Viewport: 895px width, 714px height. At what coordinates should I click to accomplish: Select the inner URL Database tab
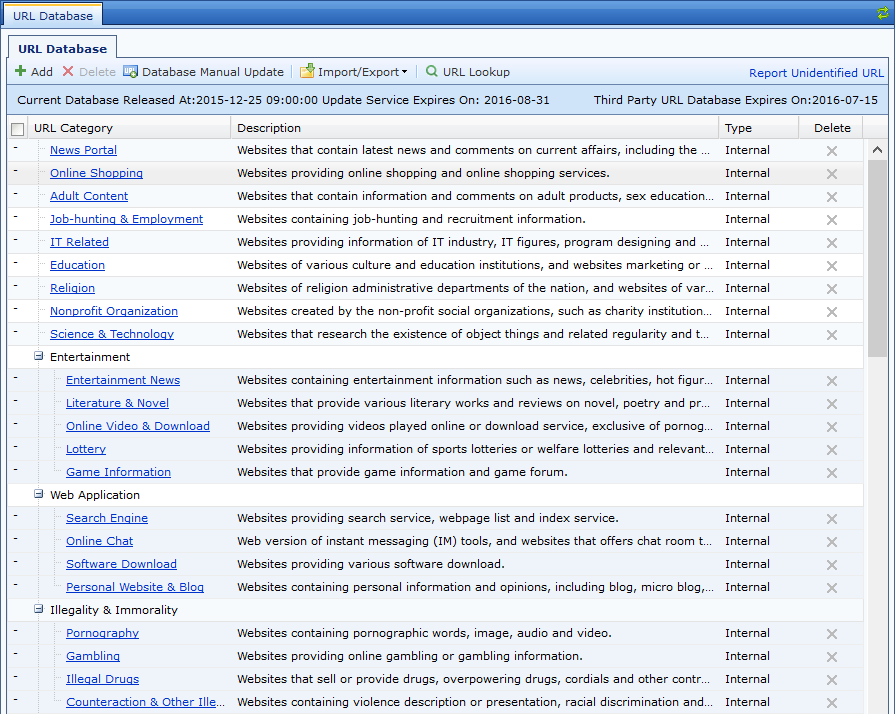tap(62, 49)
